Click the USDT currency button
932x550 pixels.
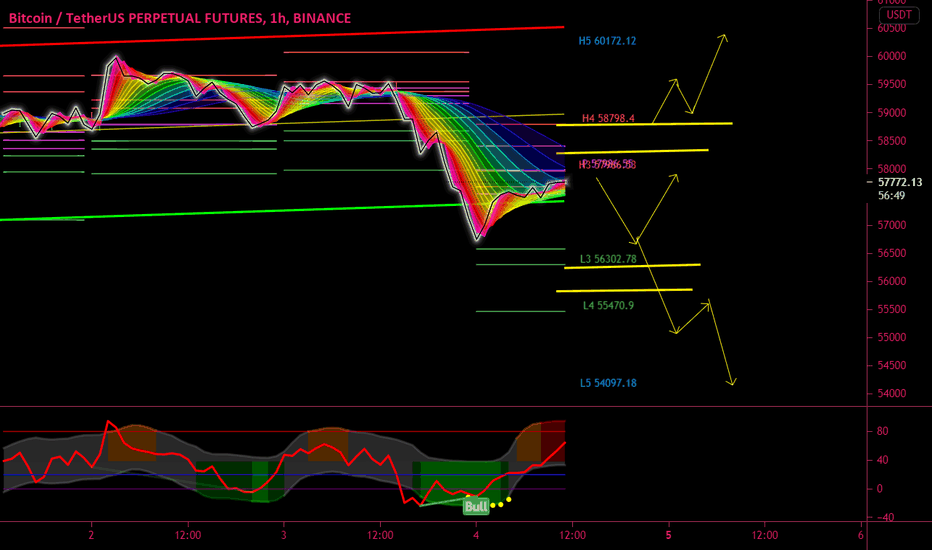[x=899, y=15]
